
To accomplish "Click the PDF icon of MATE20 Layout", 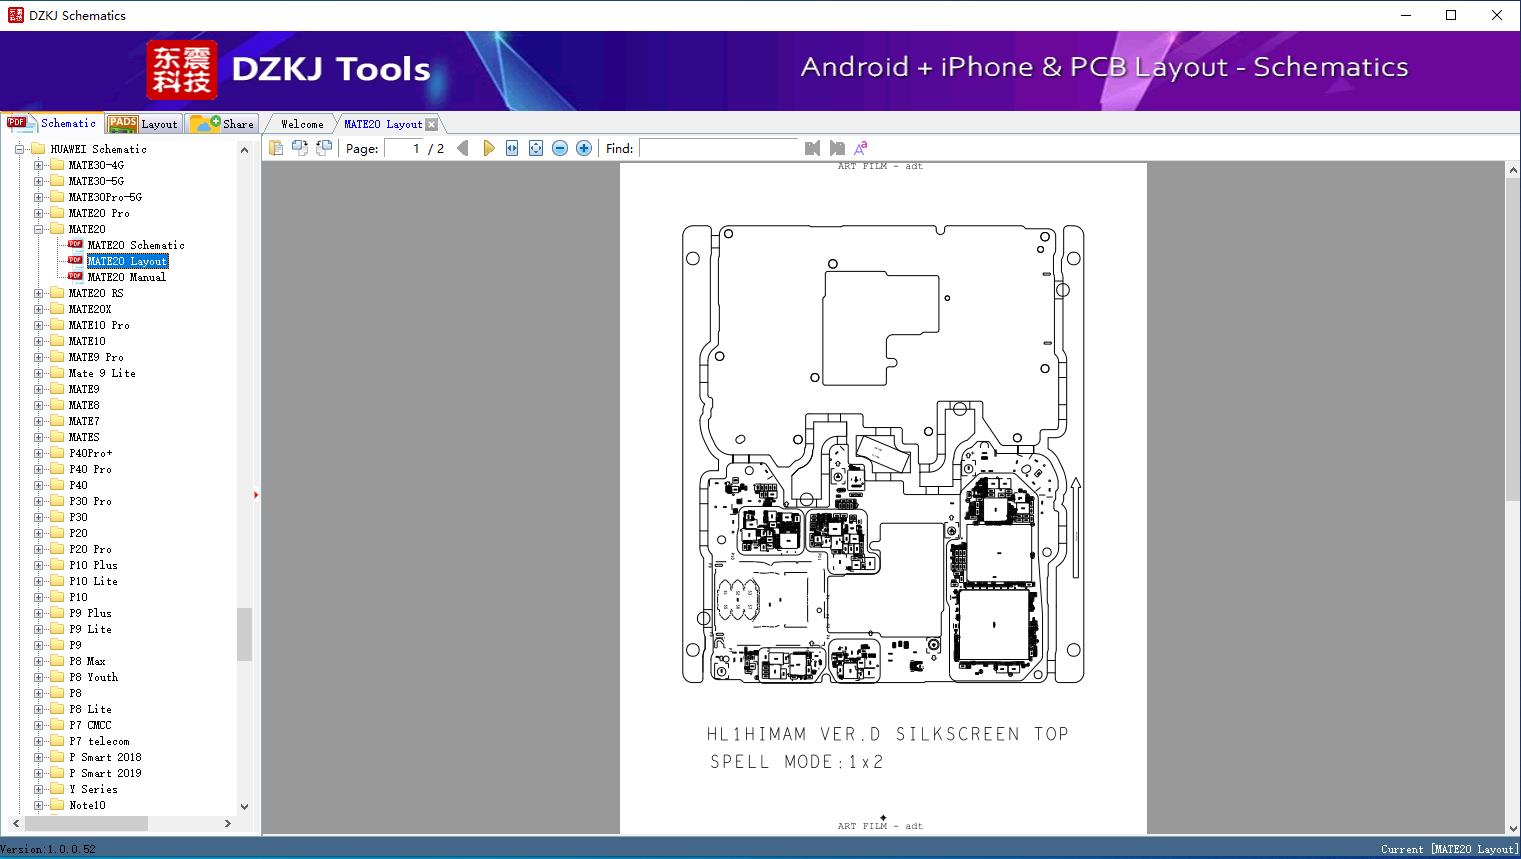I will click(75, 260).
